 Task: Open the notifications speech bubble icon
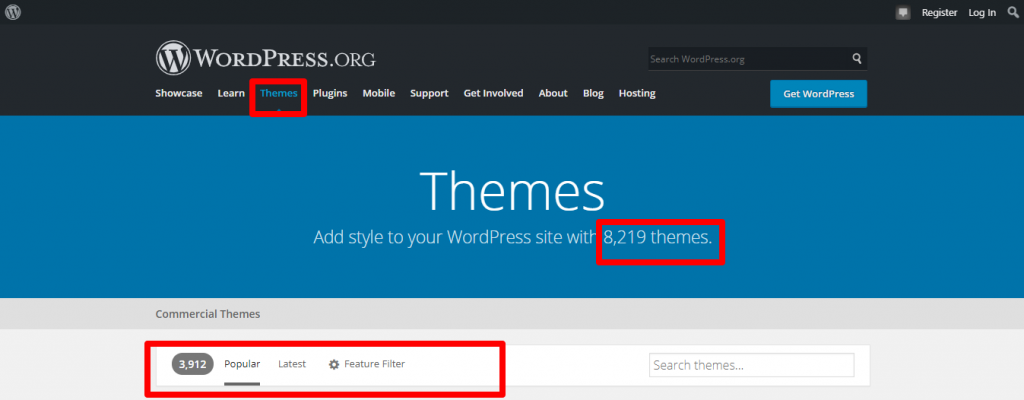pyautogui.click(x=903, y=12)
